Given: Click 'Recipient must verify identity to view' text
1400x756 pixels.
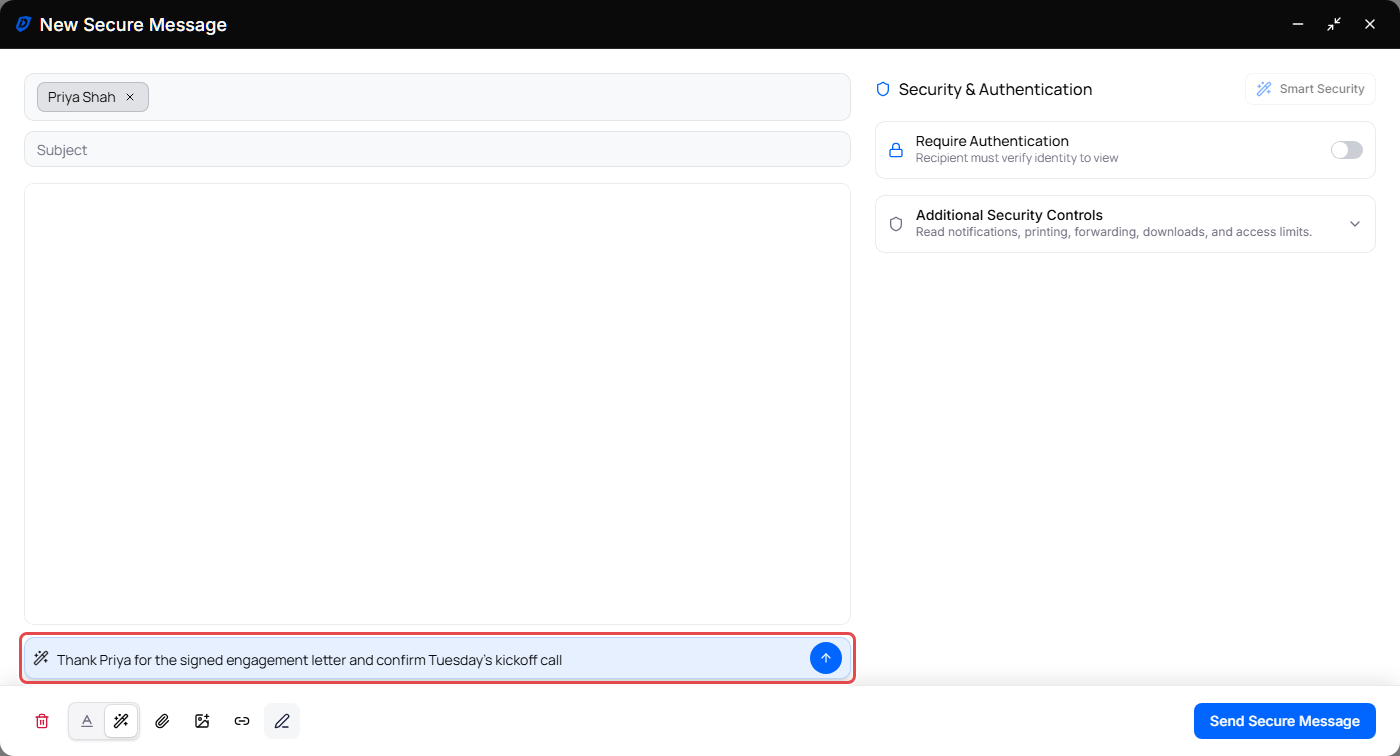Looking at the screenshot, I should 1017,158.
